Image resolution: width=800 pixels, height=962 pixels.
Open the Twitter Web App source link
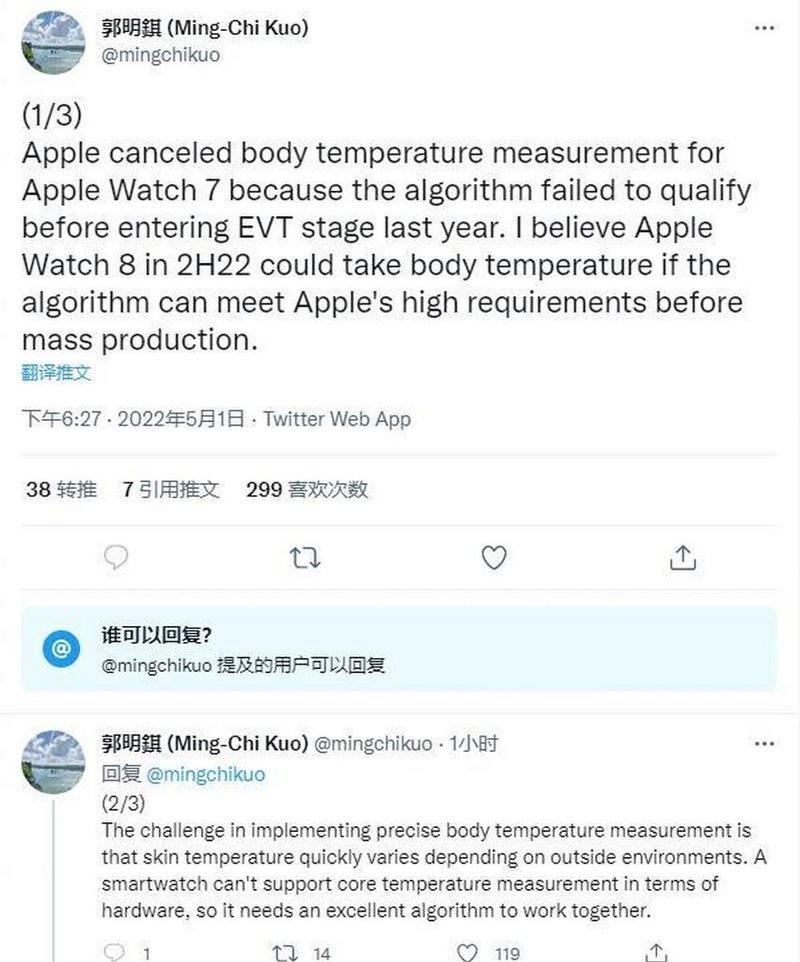[337, 419]
